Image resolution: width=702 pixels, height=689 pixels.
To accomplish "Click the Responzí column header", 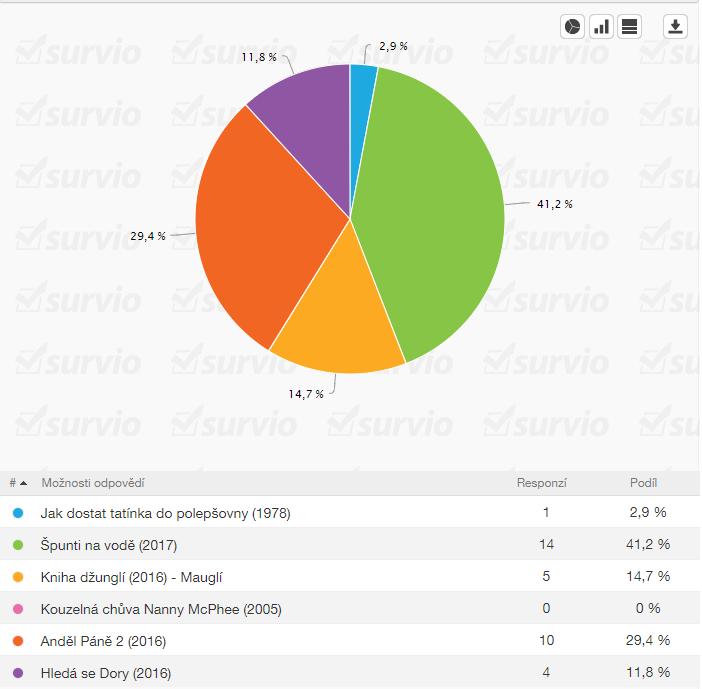I will click(542, 483).
